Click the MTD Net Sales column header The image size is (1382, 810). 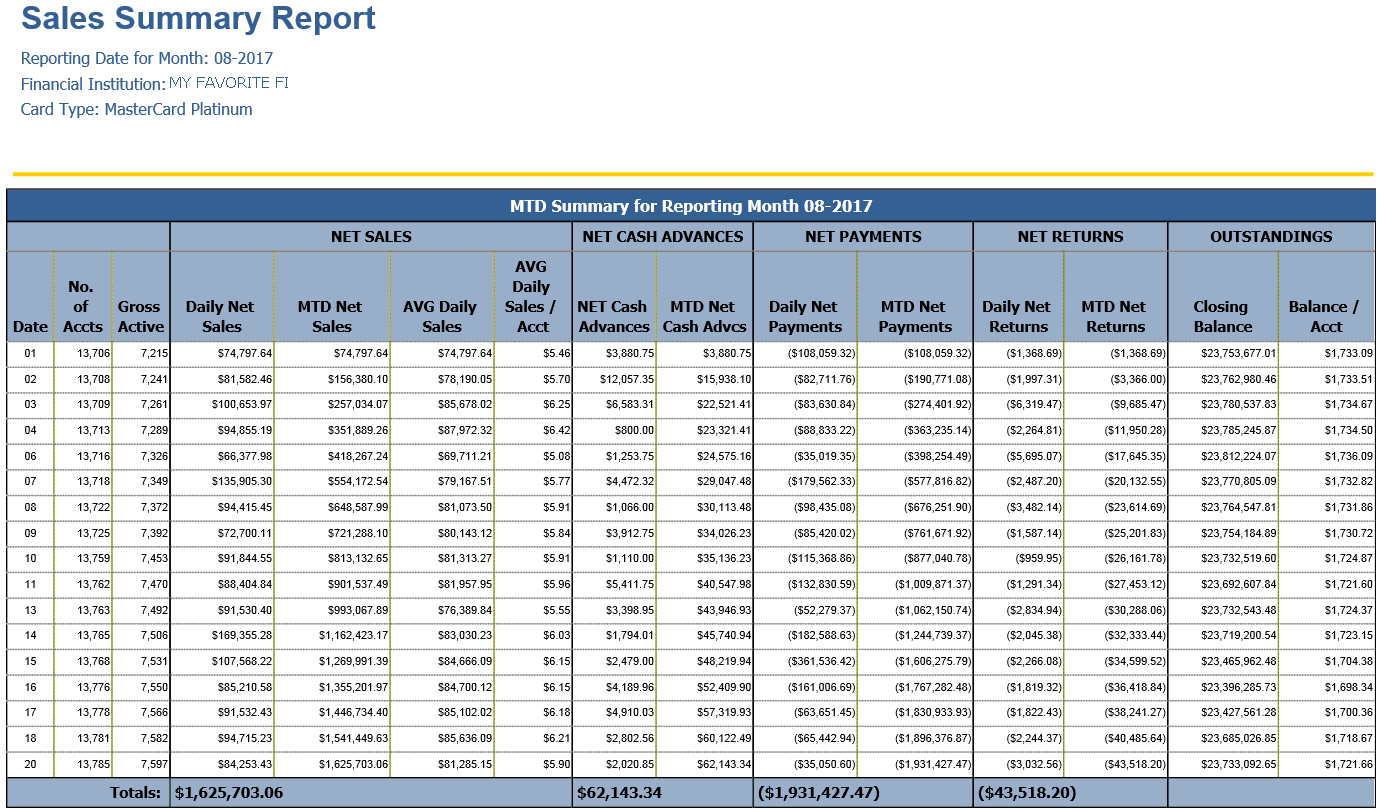[332, 296]
